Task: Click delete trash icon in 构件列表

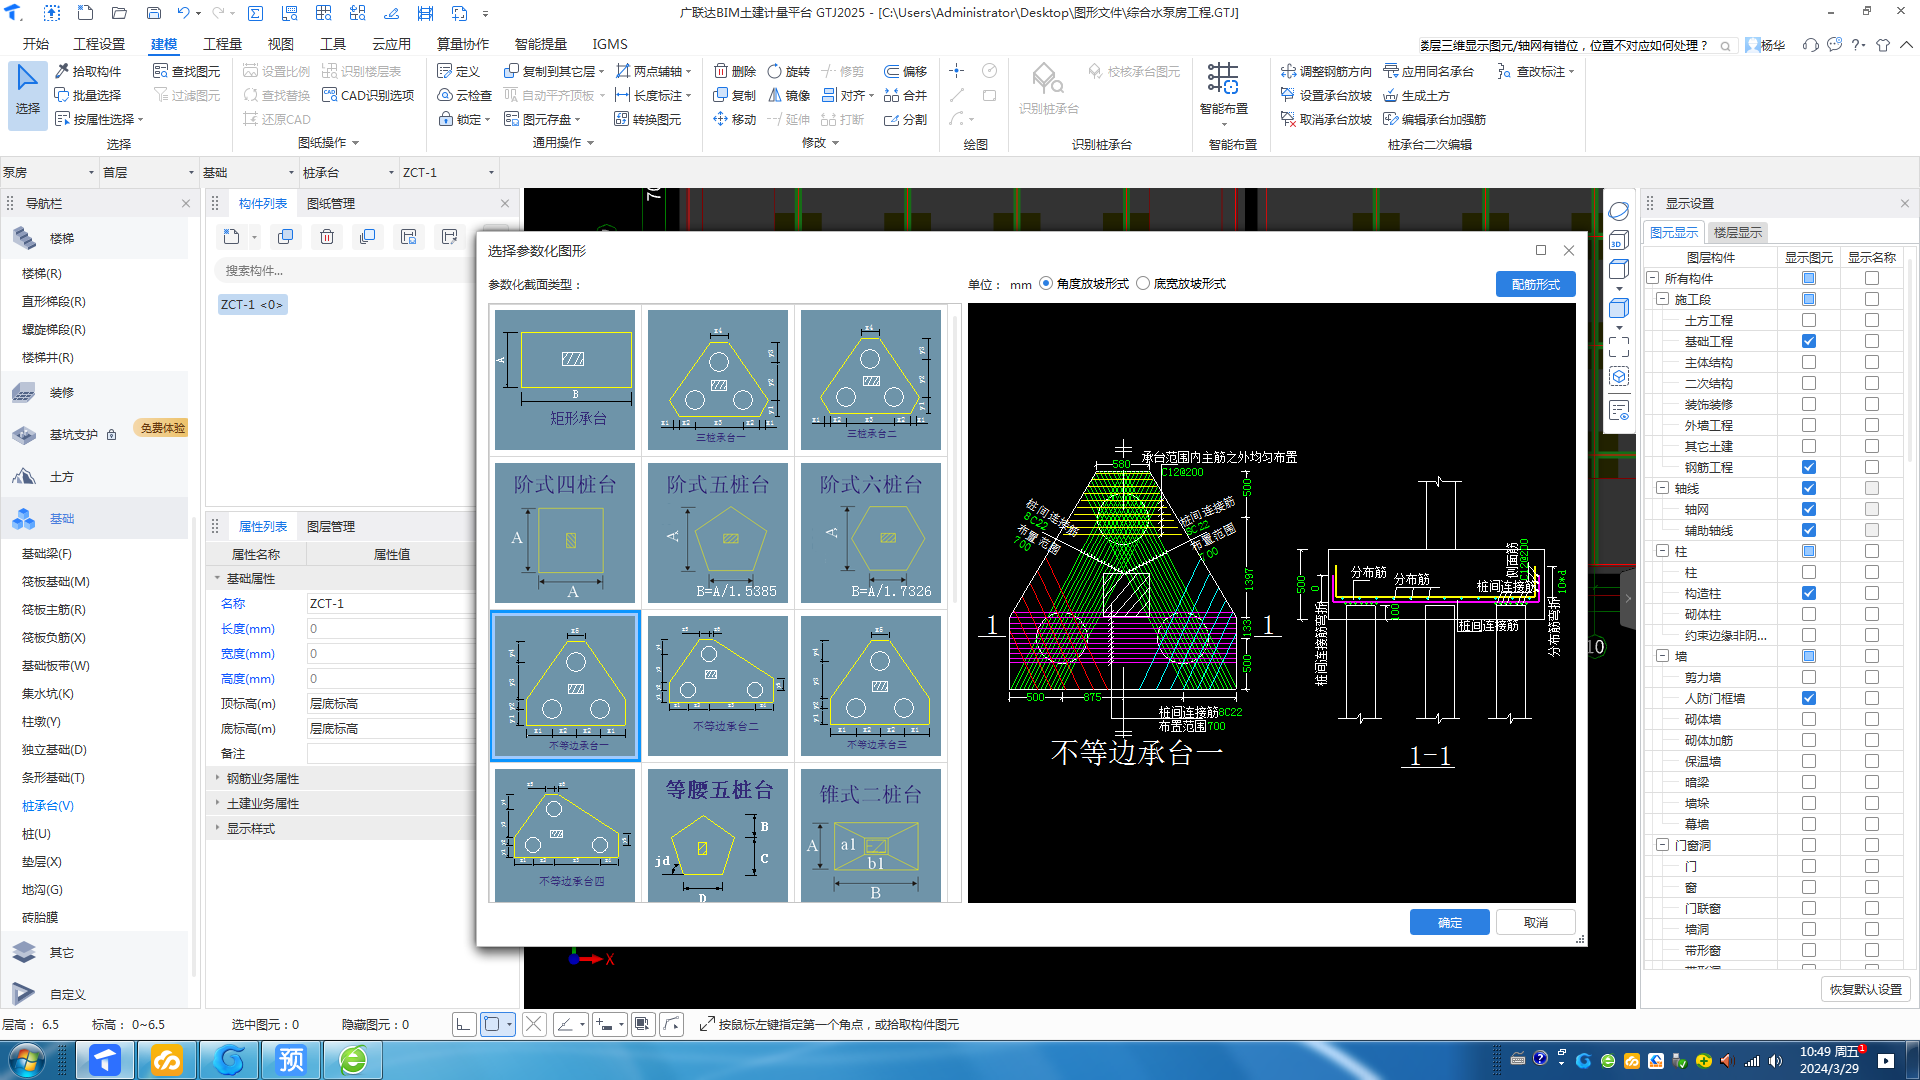Action: click(327, 237)
